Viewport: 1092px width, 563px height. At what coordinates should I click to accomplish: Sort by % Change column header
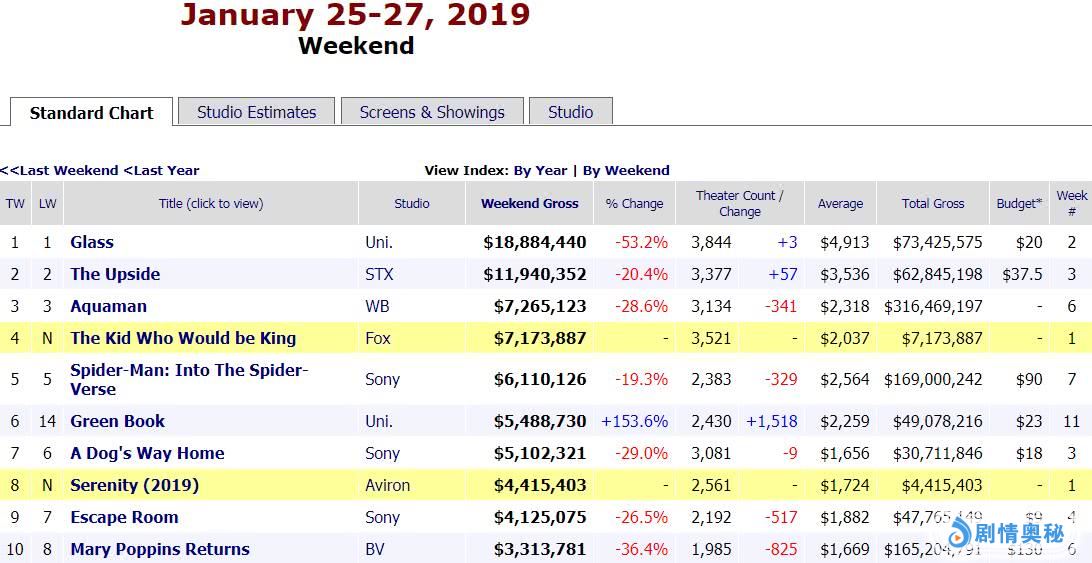pos(634,203)
